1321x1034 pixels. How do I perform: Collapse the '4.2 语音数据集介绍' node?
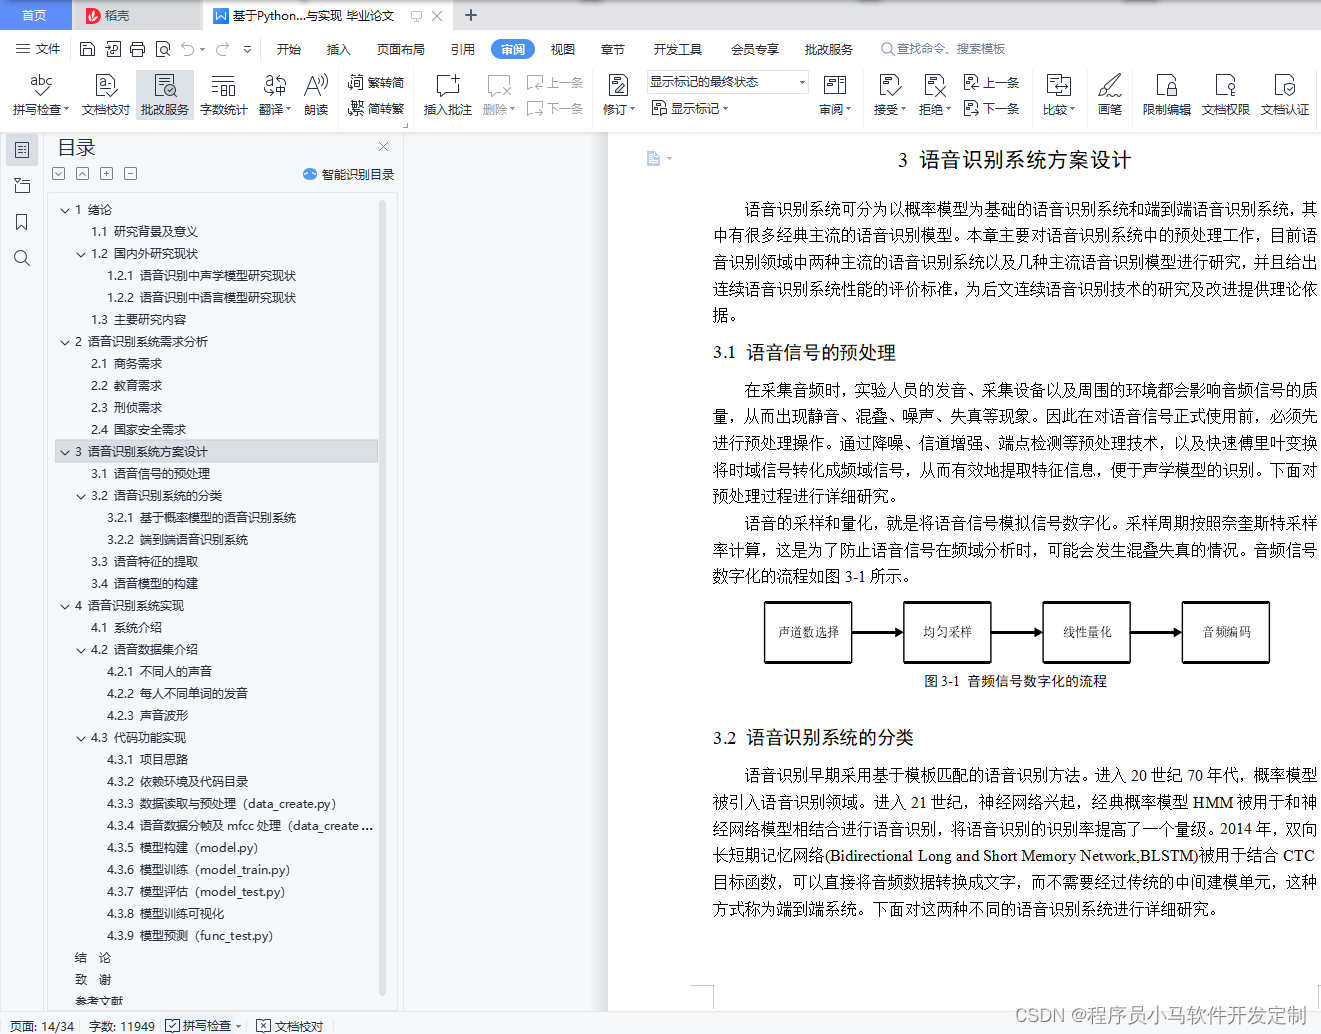81,650
